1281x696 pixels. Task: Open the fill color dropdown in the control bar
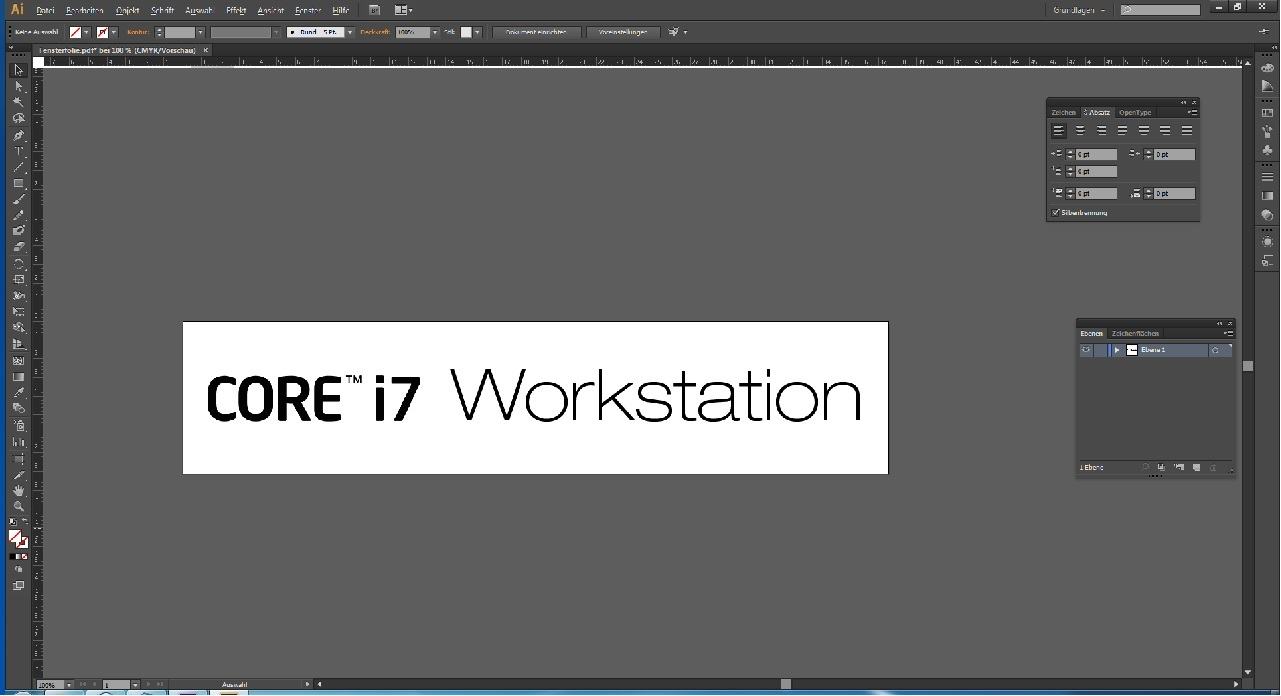click(x=87, y=32)
